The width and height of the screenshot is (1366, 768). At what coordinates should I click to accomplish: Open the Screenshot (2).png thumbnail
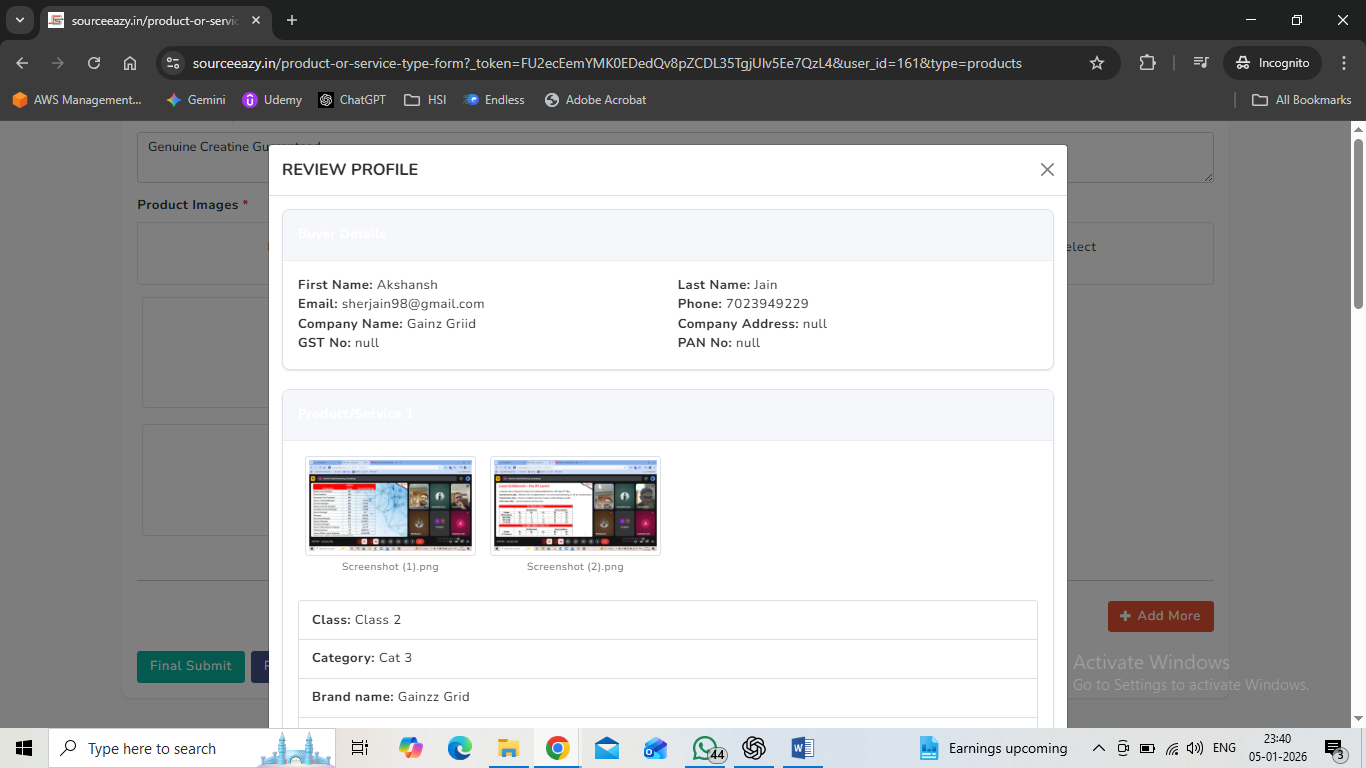point(575,505)
